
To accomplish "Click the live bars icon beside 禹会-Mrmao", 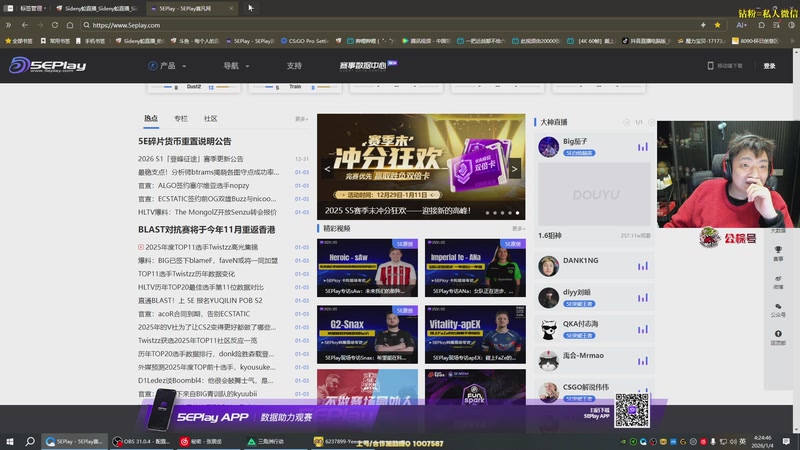I will click(x=642, y=361).
